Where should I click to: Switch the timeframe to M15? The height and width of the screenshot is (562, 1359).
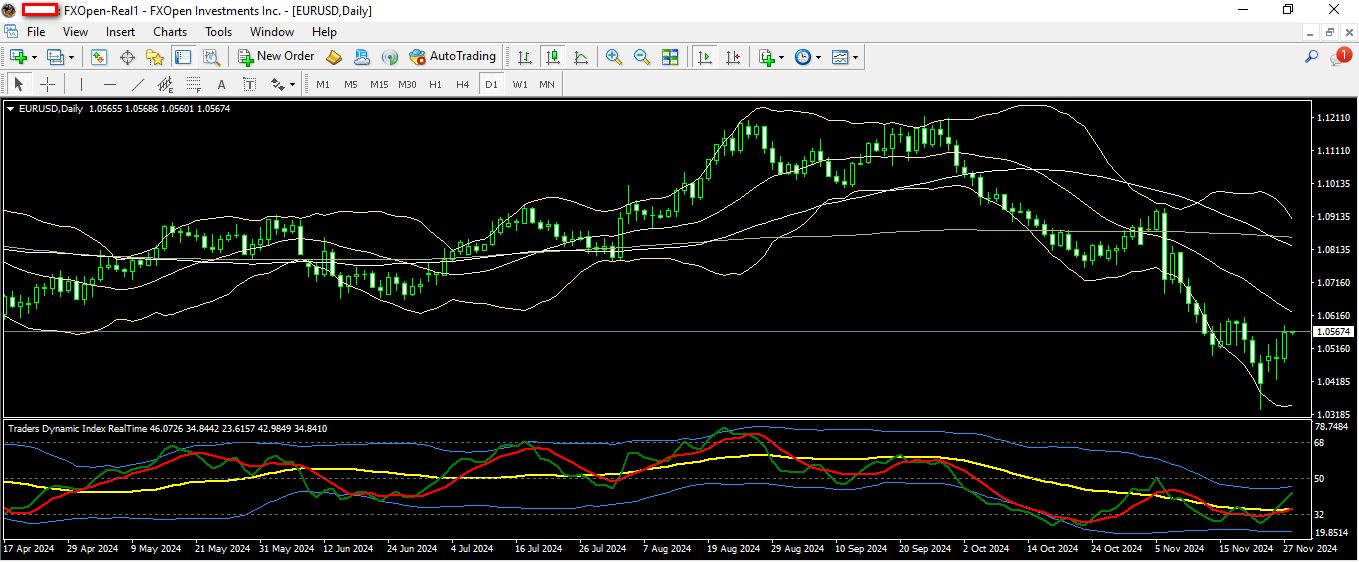click(379, 84)
